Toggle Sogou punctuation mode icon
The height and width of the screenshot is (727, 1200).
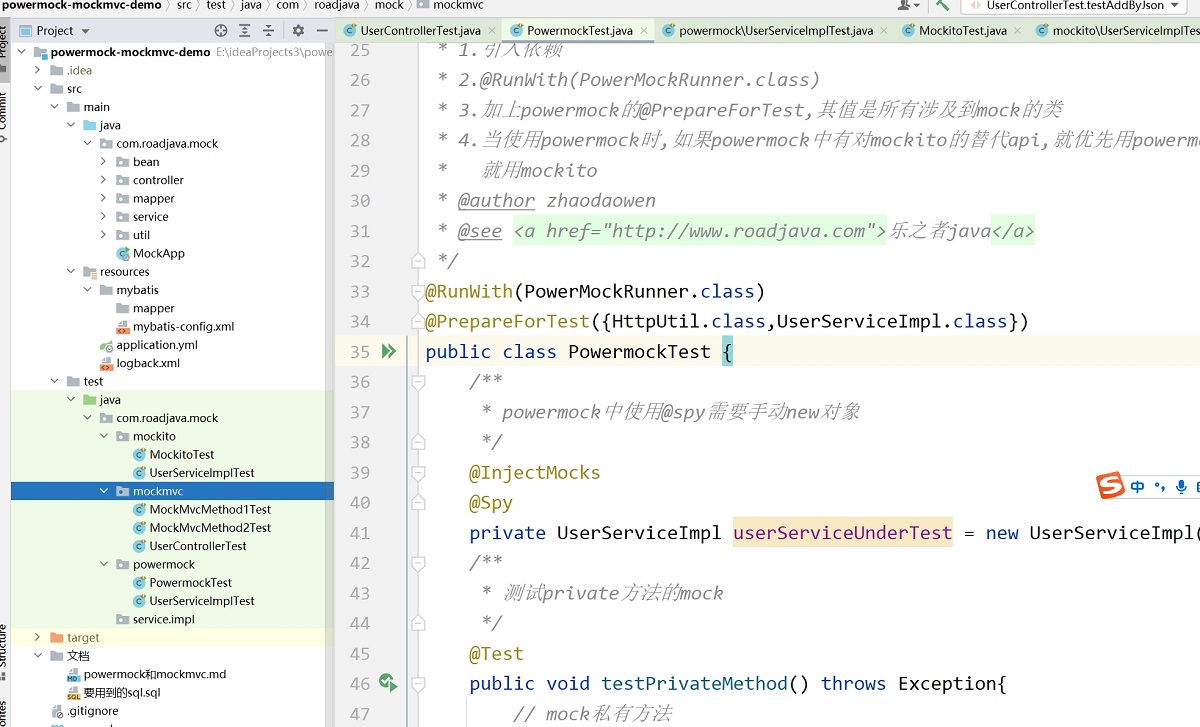click(x=1160, y=487)
